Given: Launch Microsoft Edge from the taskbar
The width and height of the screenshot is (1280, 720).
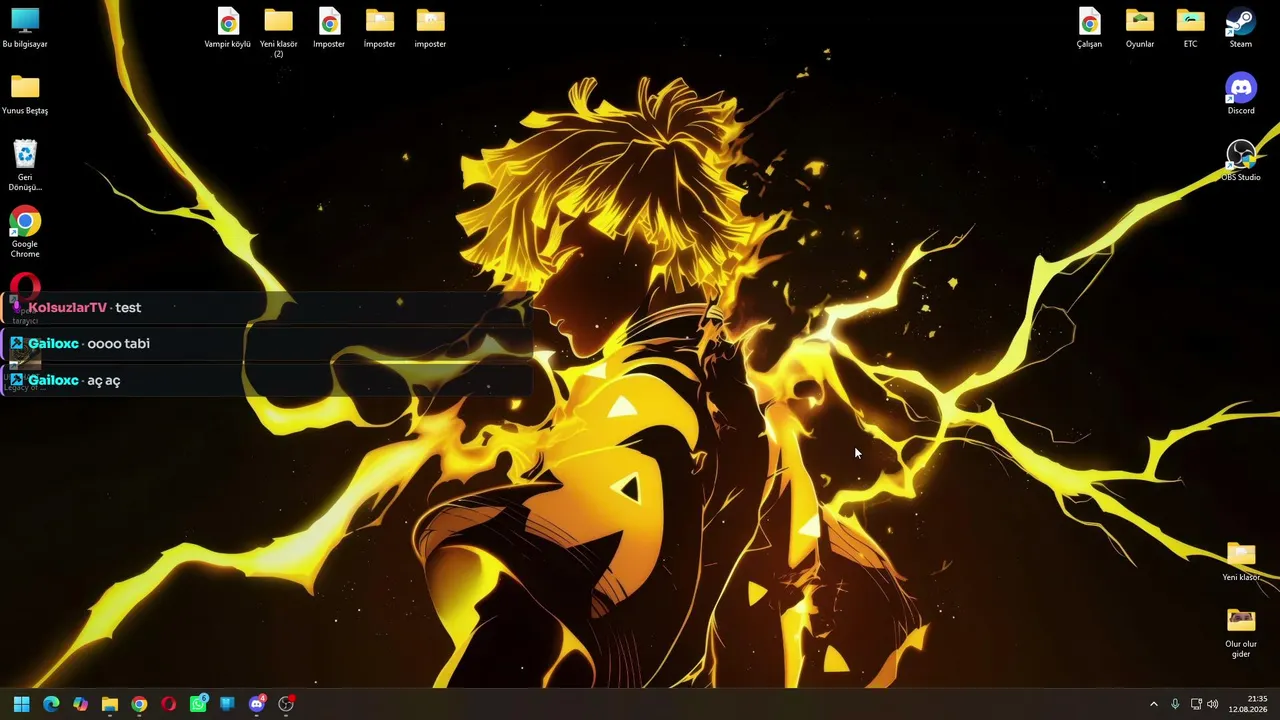Looking at the screenshot, I should coord(51,704).
